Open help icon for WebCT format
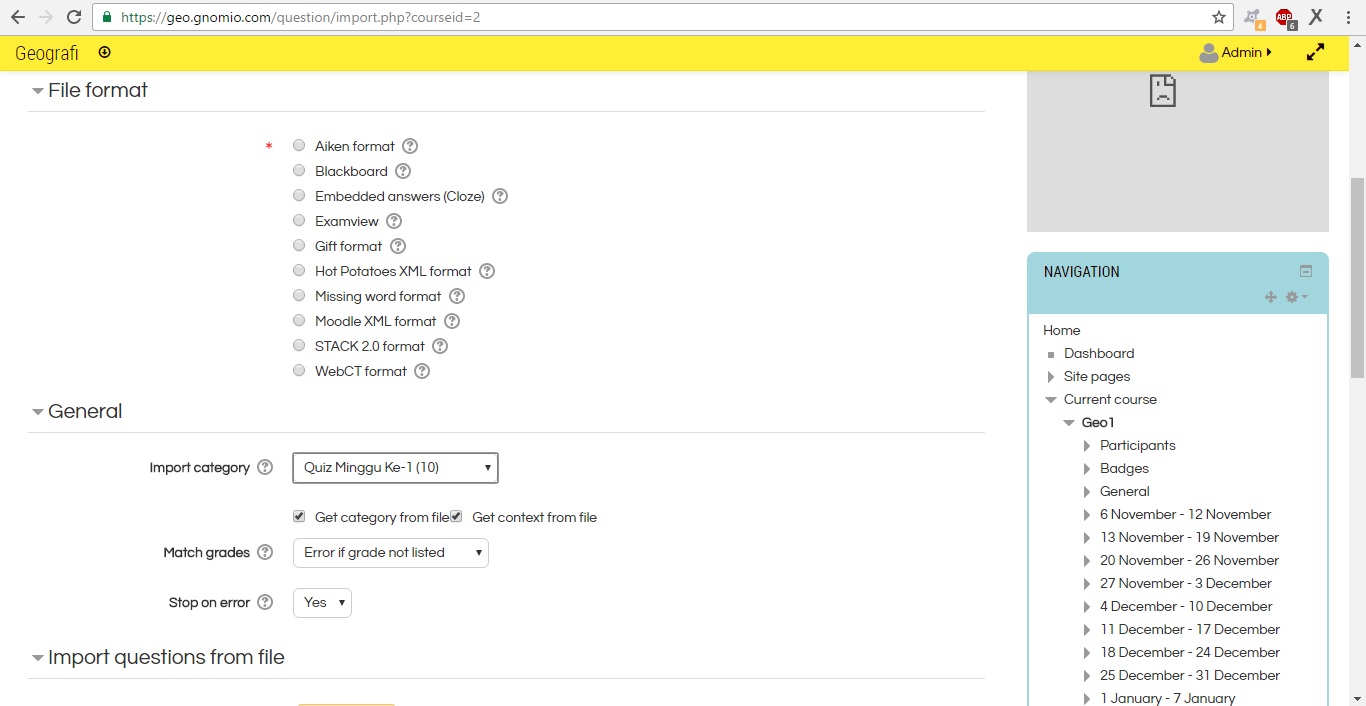 422,371
